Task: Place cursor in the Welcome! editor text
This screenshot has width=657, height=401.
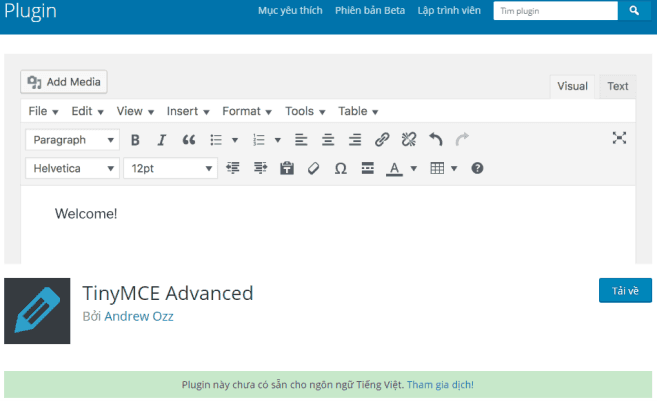Action: (86, 214)
